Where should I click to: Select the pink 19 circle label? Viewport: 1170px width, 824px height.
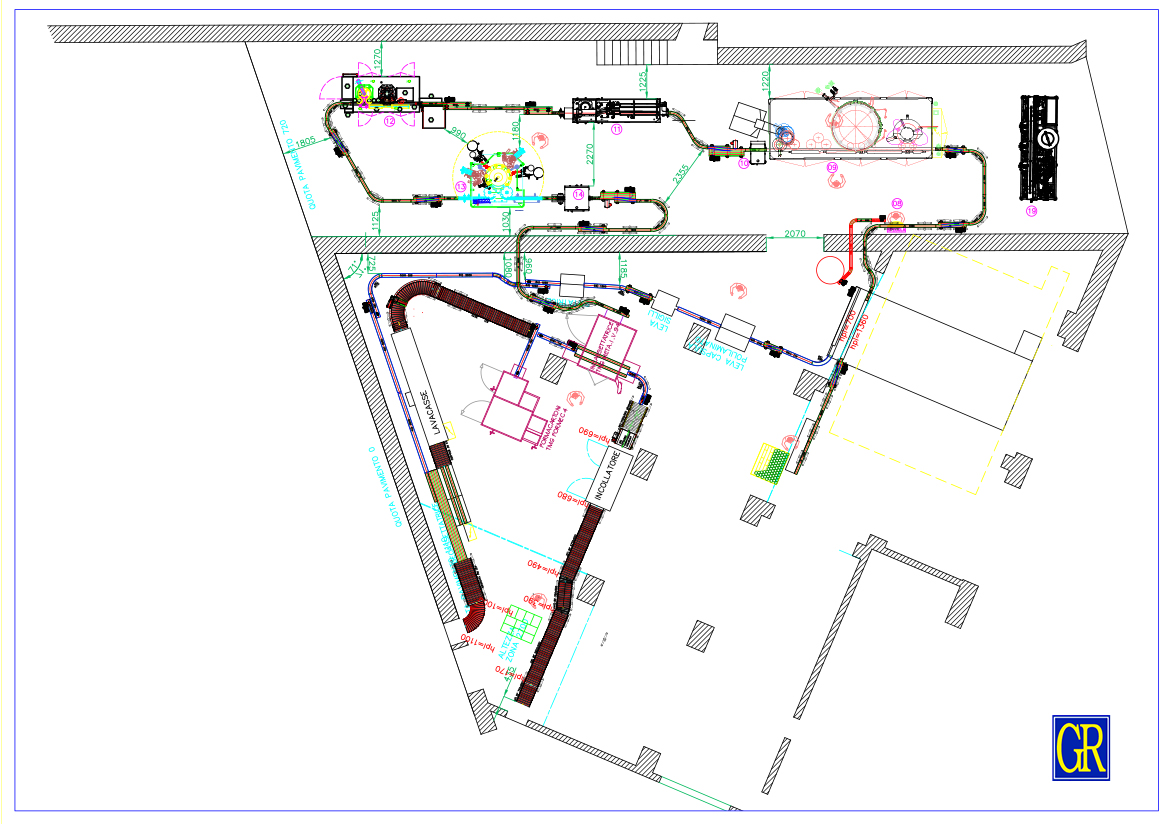point(1031,211)
